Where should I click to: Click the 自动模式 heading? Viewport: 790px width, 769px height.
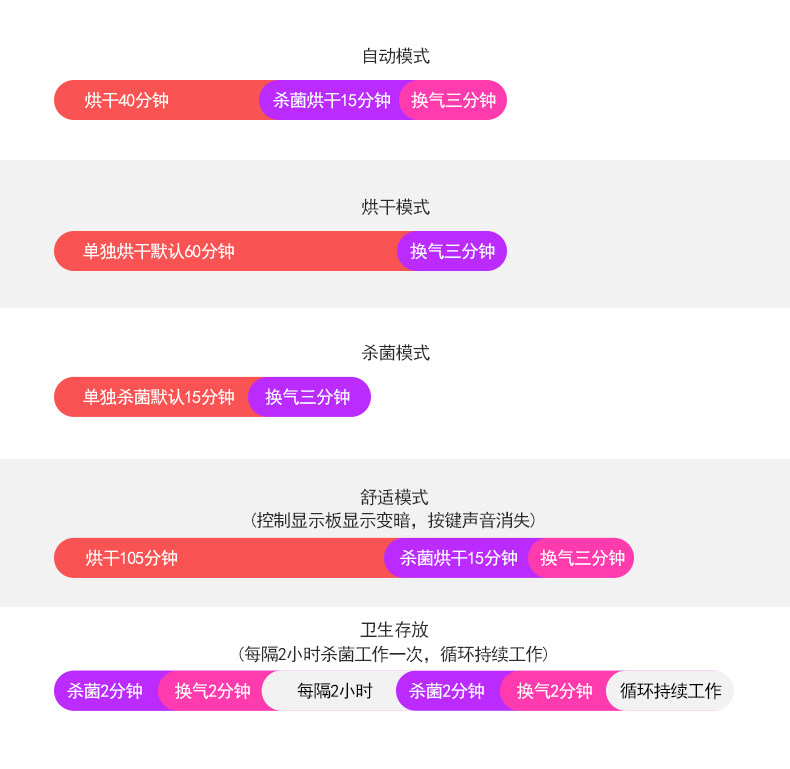click(x=396, y=56)
